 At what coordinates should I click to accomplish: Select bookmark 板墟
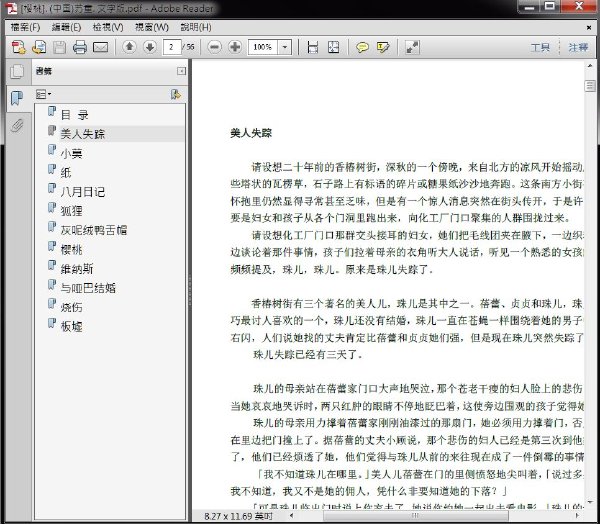pos(72,326)
